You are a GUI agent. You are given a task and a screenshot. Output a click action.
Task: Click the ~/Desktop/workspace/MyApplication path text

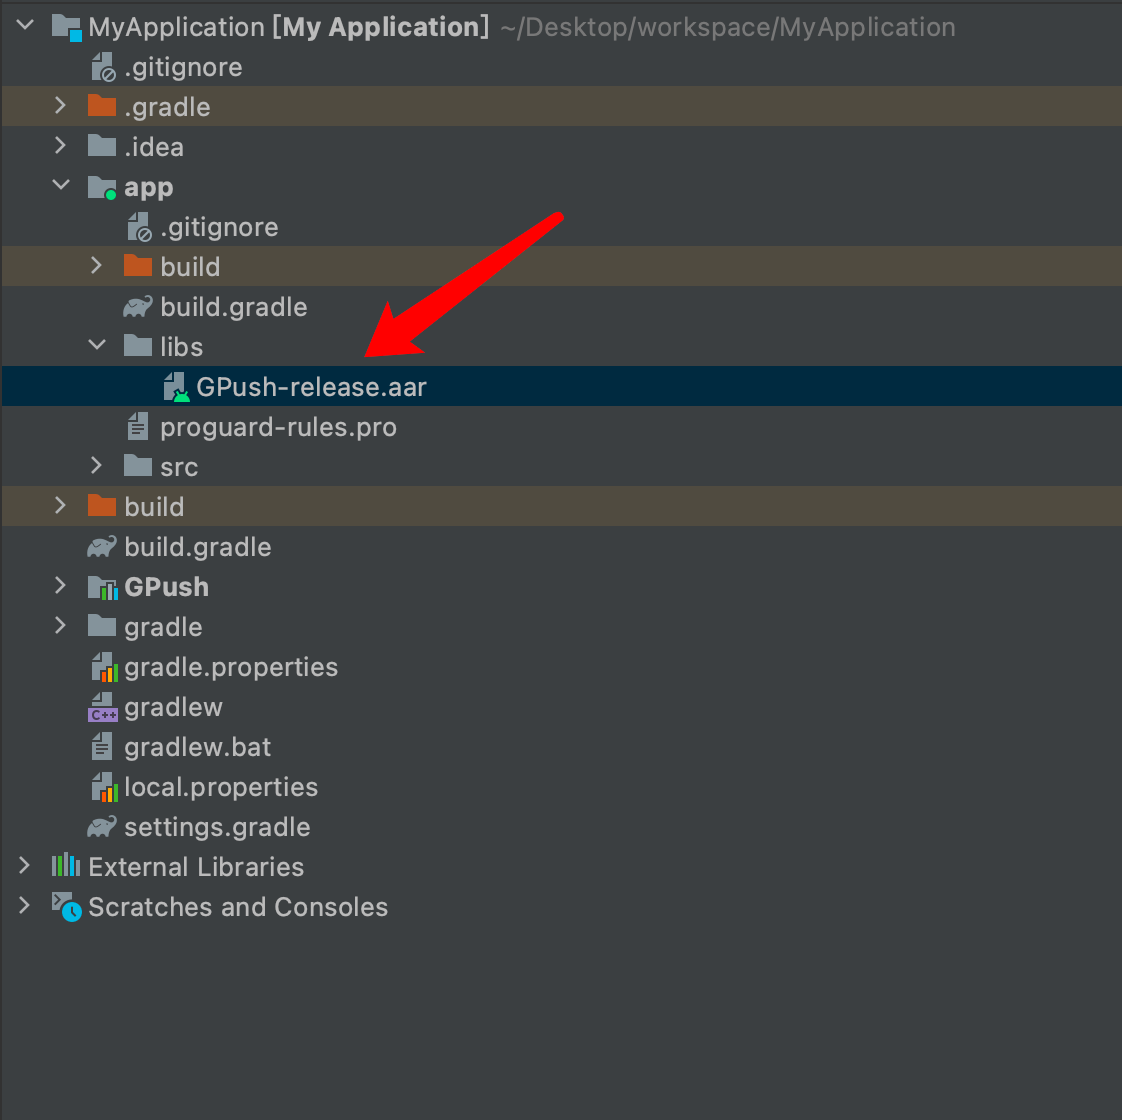[728, 28]
